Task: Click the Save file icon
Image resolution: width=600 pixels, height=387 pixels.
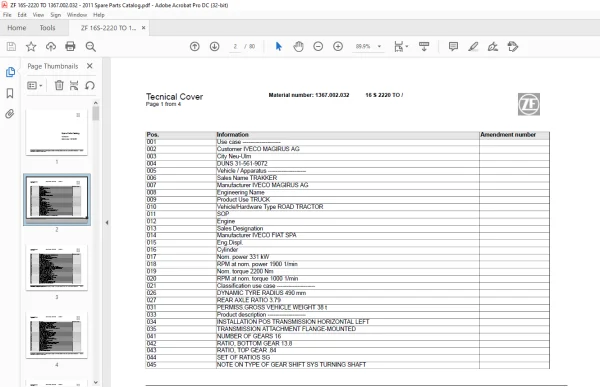Action: (x=11, y=47)
